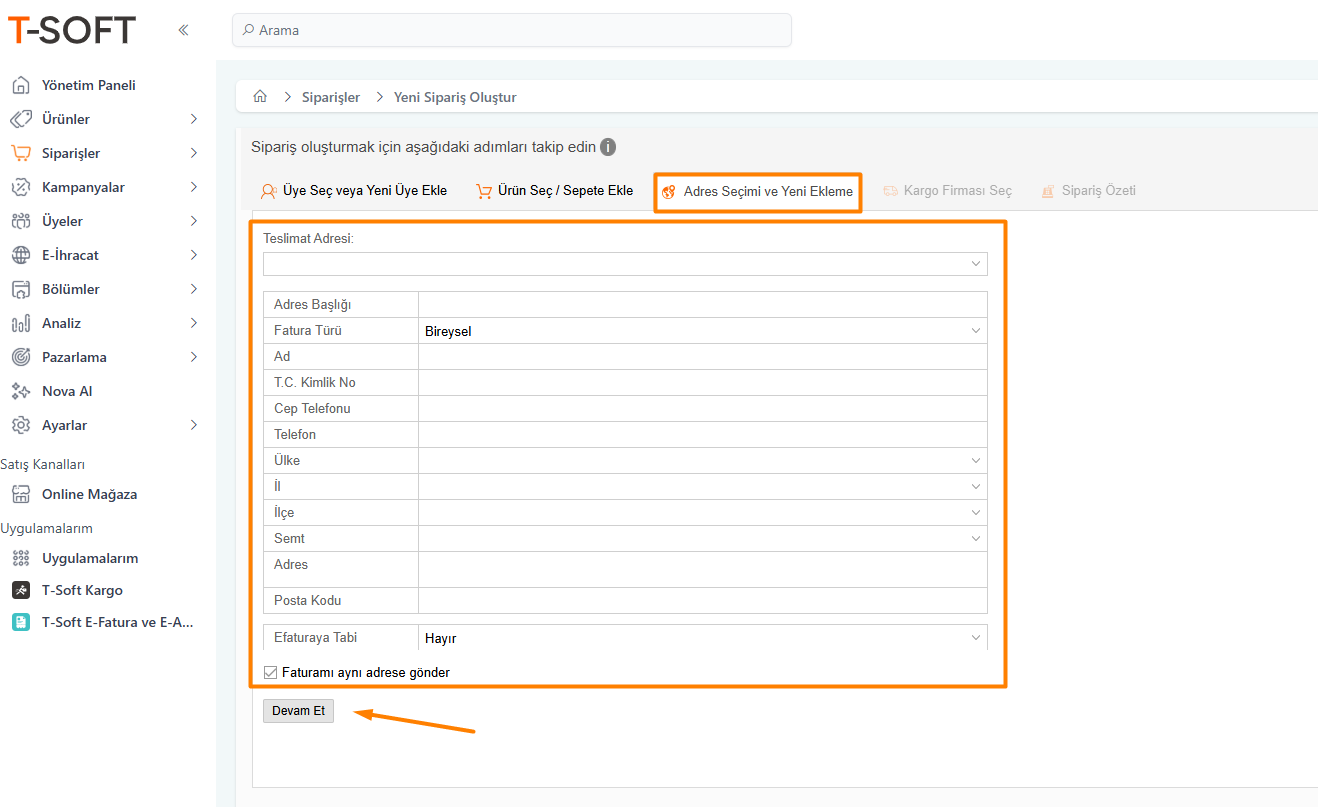
Task: Click the search magnifier icon
Action: click(x=248, y=30)
